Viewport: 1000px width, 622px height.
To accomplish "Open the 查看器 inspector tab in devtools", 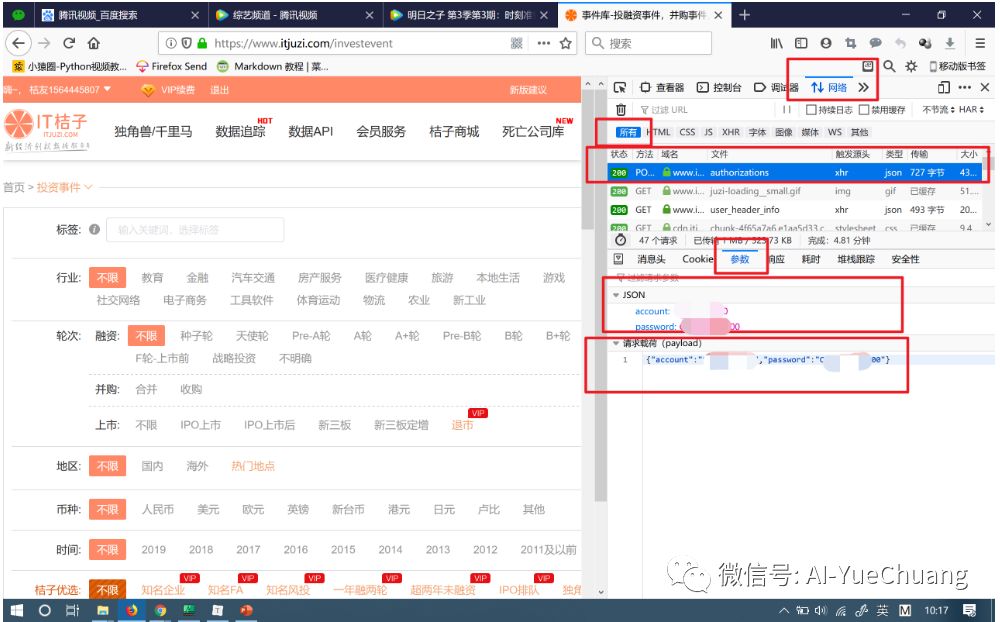I will coord(662,87).
